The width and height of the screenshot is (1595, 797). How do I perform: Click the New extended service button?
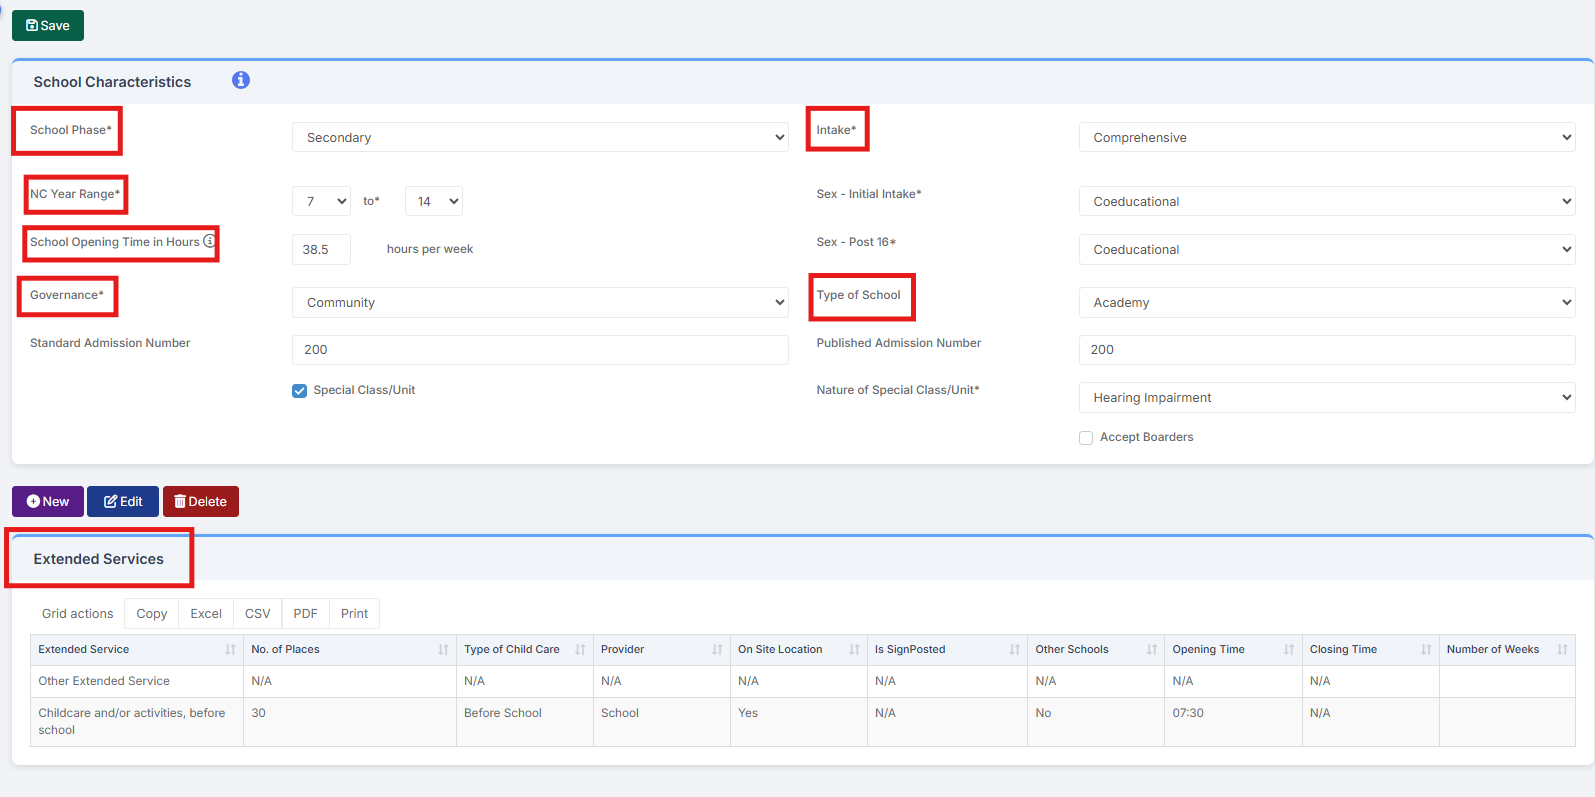point(48,502)
